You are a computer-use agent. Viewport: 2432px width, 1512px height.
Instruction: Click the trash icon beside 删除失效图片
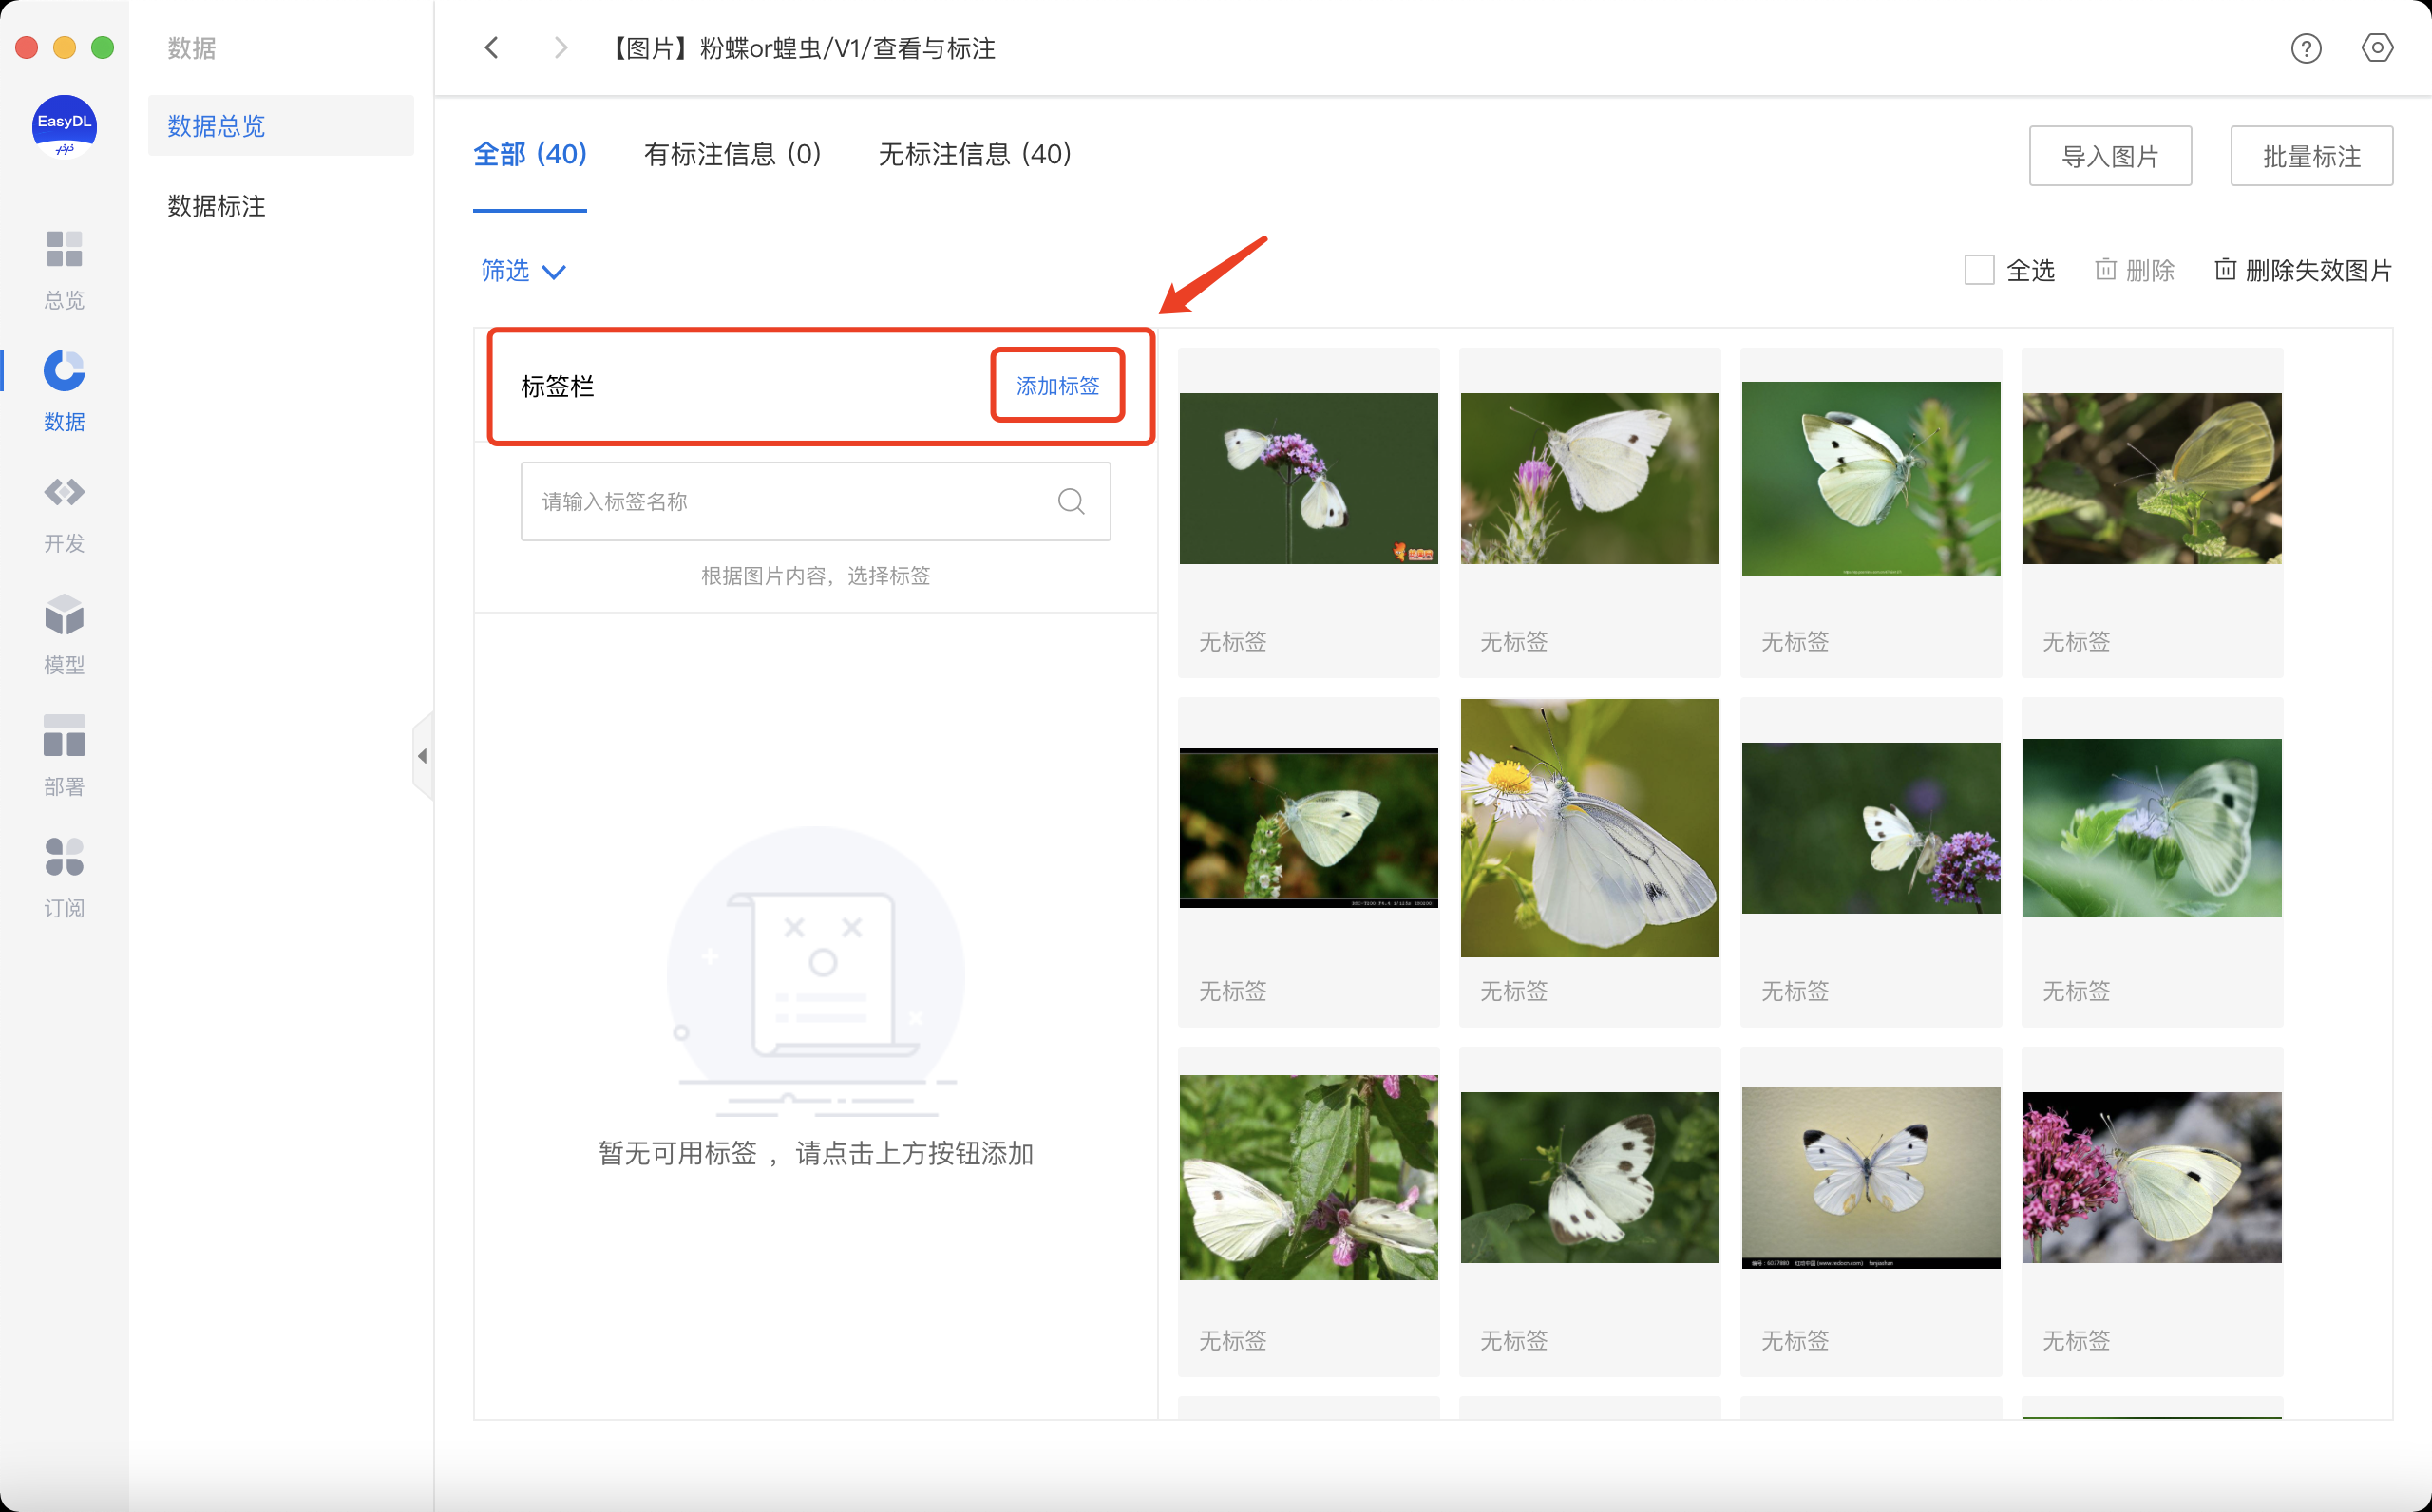tap(2225, 269)
